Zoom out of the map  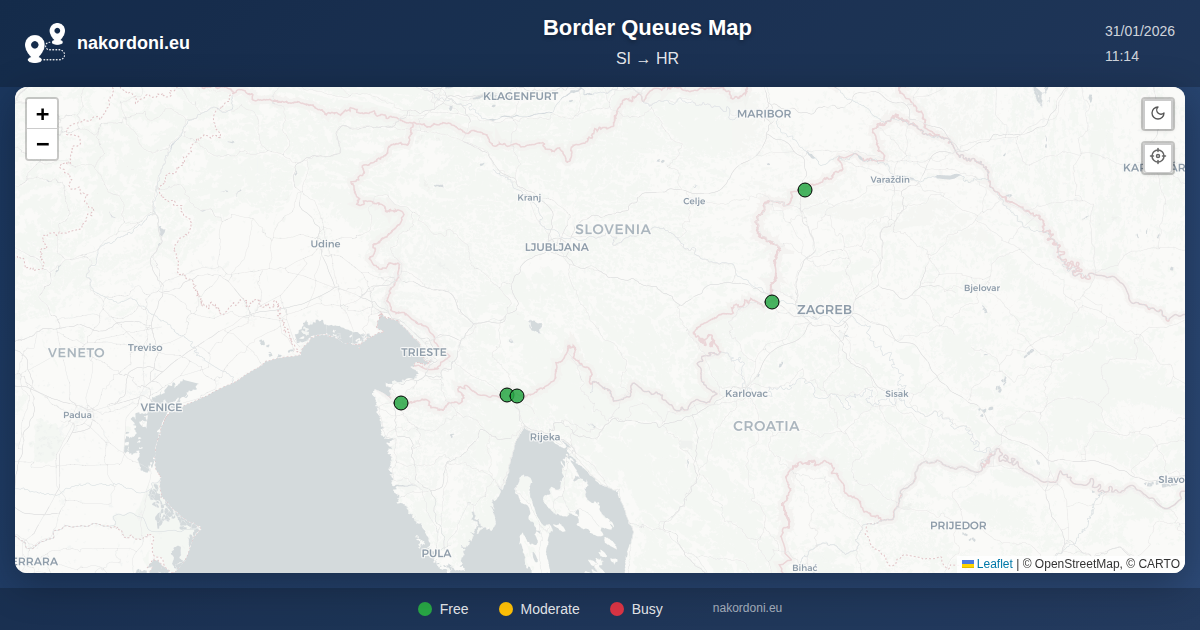click(42, 144)
